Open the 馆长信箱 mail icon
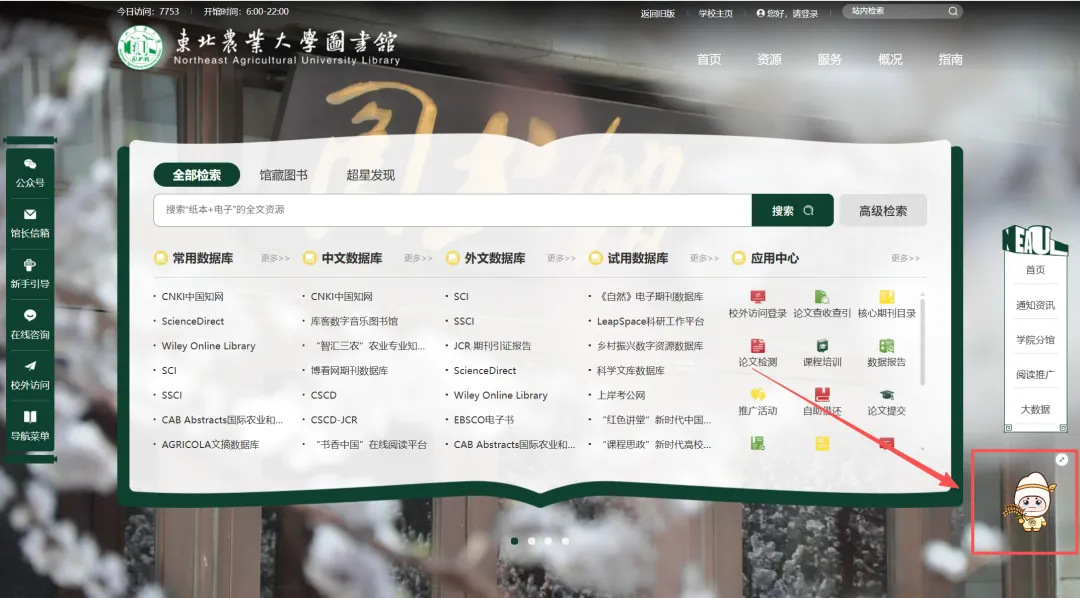The width and height of the screenshot is (1080, 598). click(x=30, y=214)
